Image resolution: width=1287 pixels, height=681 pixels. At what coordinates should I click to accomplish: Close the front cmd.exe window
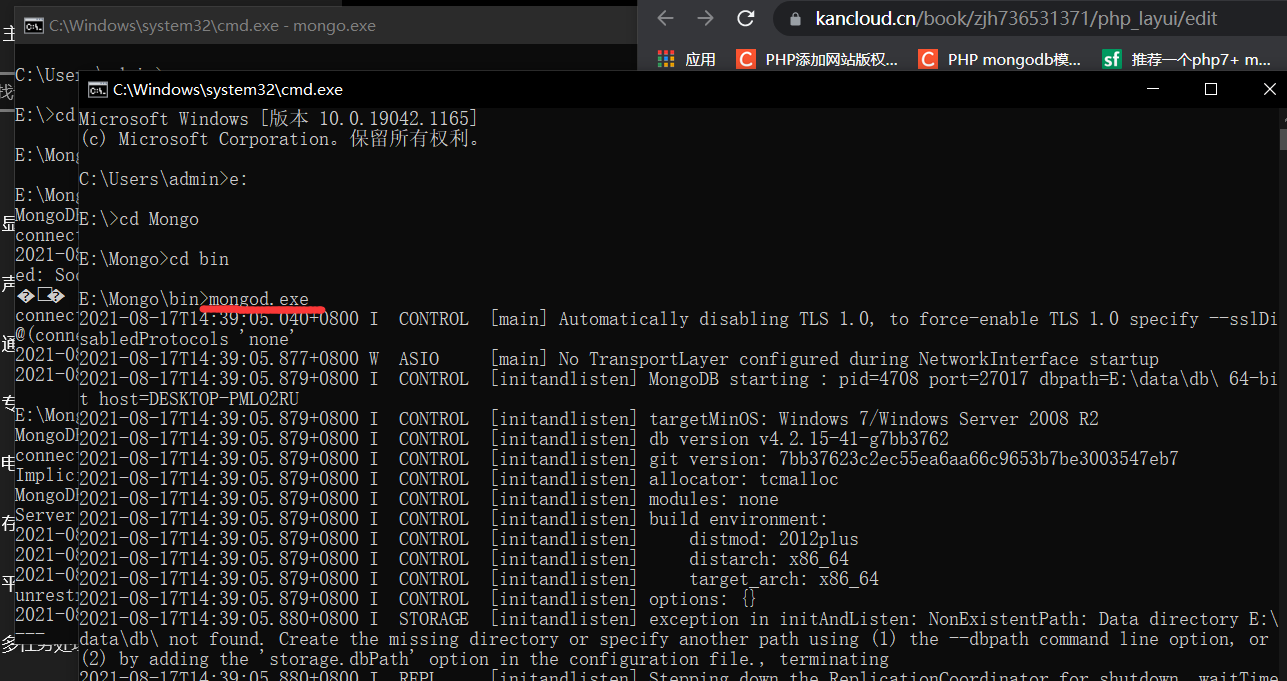(1268, 90)
